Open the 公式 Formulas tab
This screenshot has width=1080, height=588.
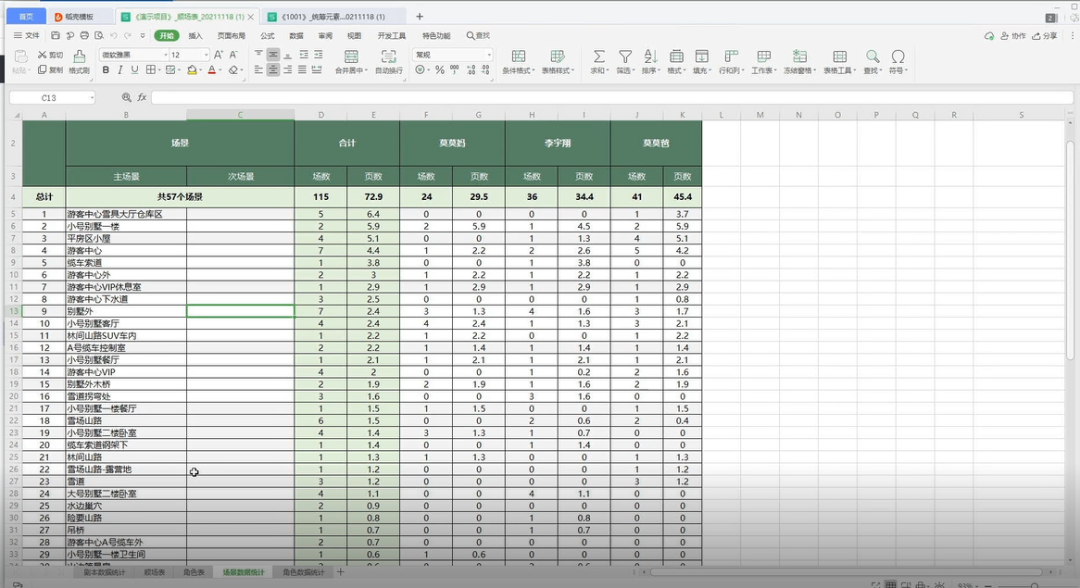[267, 36]
